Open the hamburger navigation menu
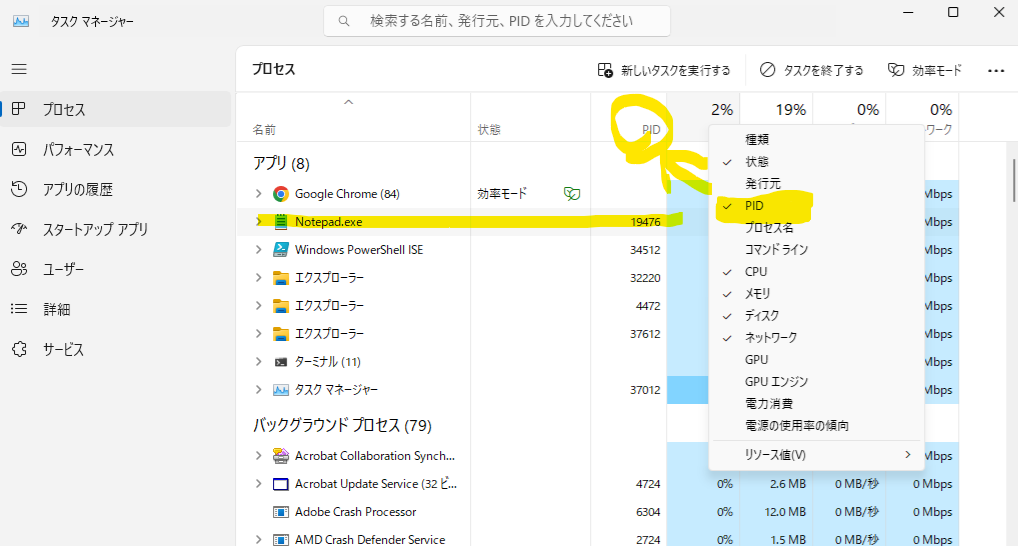1018x546 pixels. pyautogui.click(x=19, y=69)
